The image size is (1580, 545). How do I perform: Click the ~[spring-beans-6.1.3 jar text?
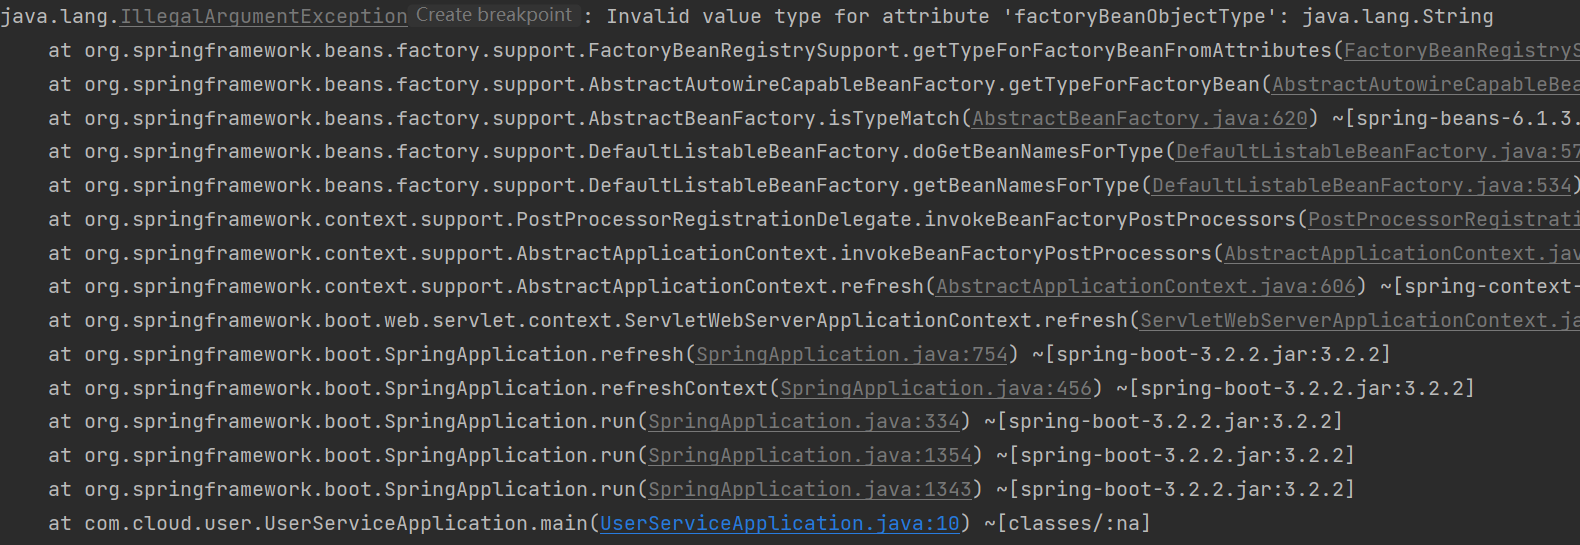pos(1456,119)
